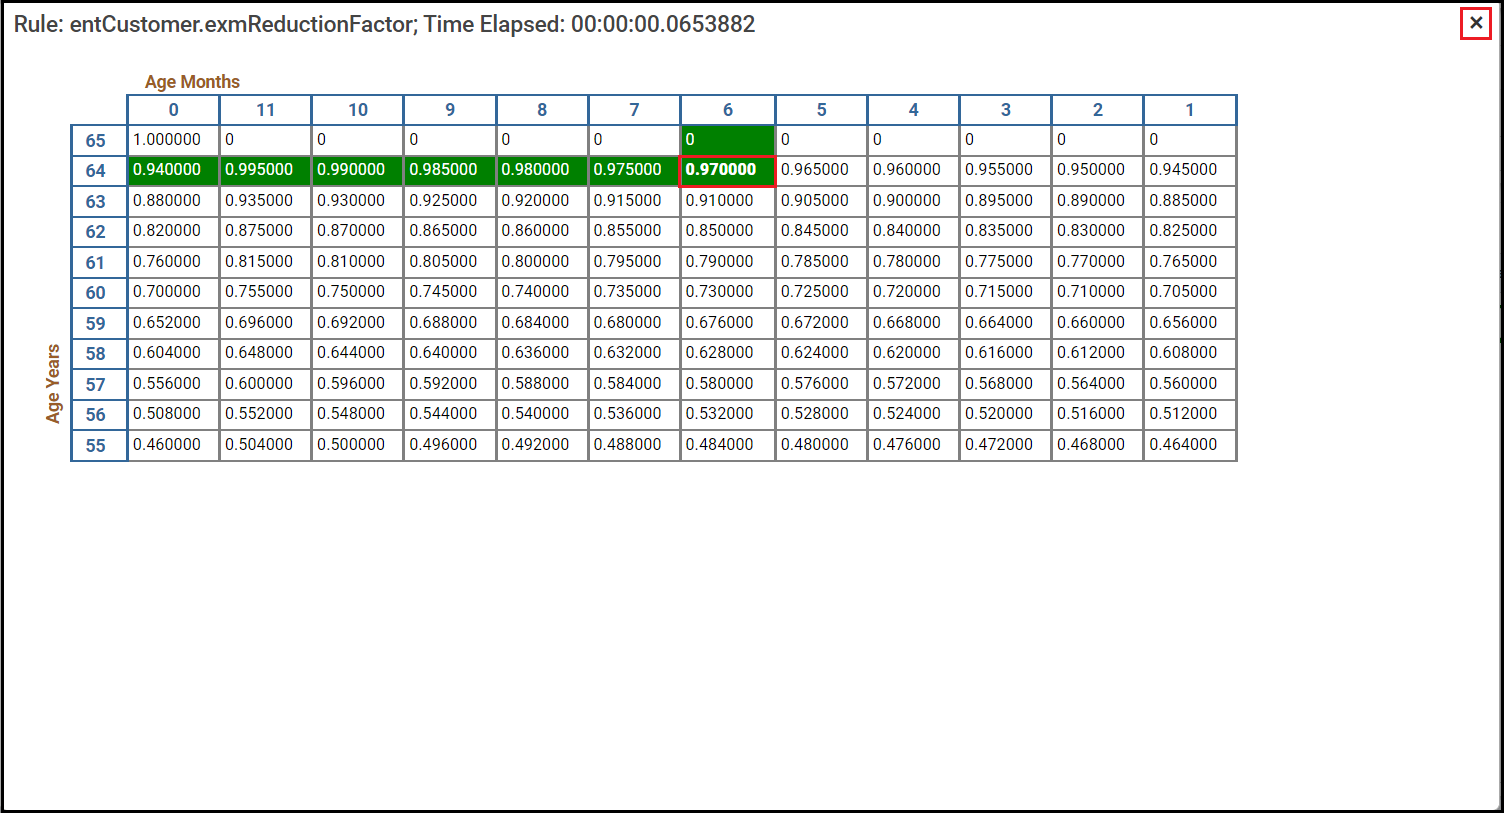The image size is (1504, 813).
Task: Click the 0.484000 cell
Action: [x=727, y=445]
